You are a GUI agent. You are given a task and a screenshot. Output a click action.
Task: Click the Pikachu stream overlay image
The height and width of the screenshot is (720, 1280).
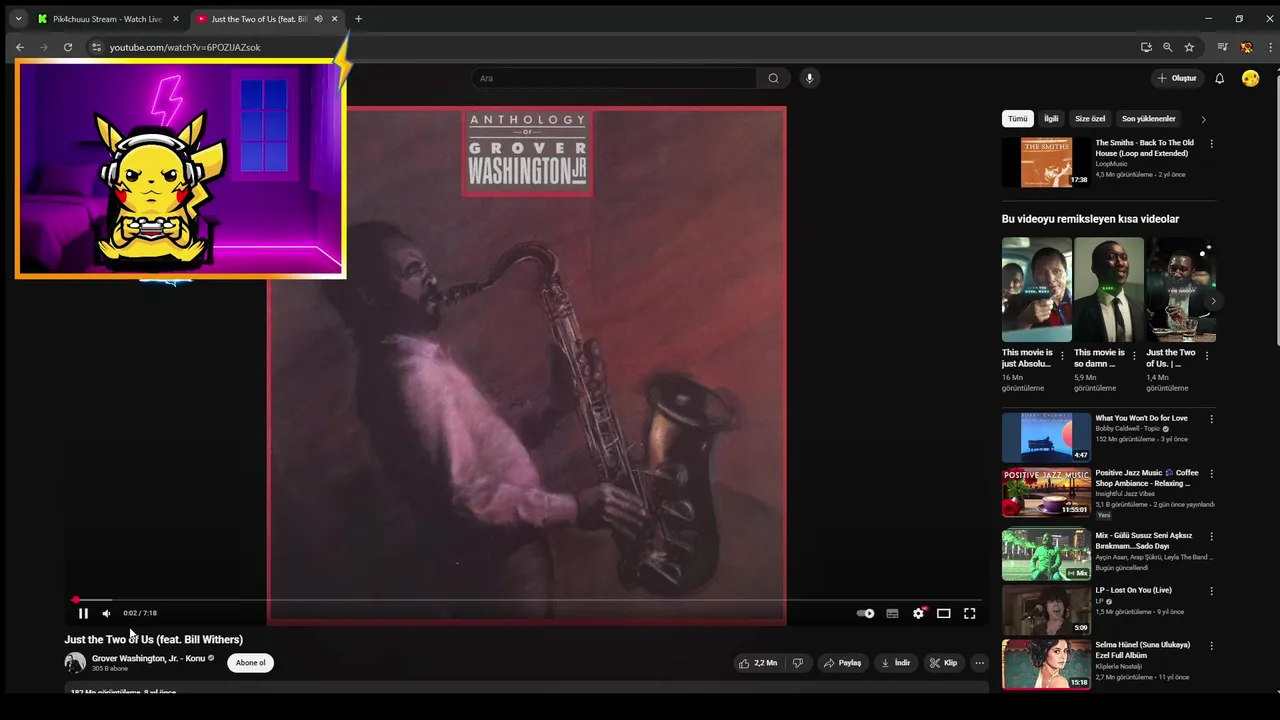181,168
